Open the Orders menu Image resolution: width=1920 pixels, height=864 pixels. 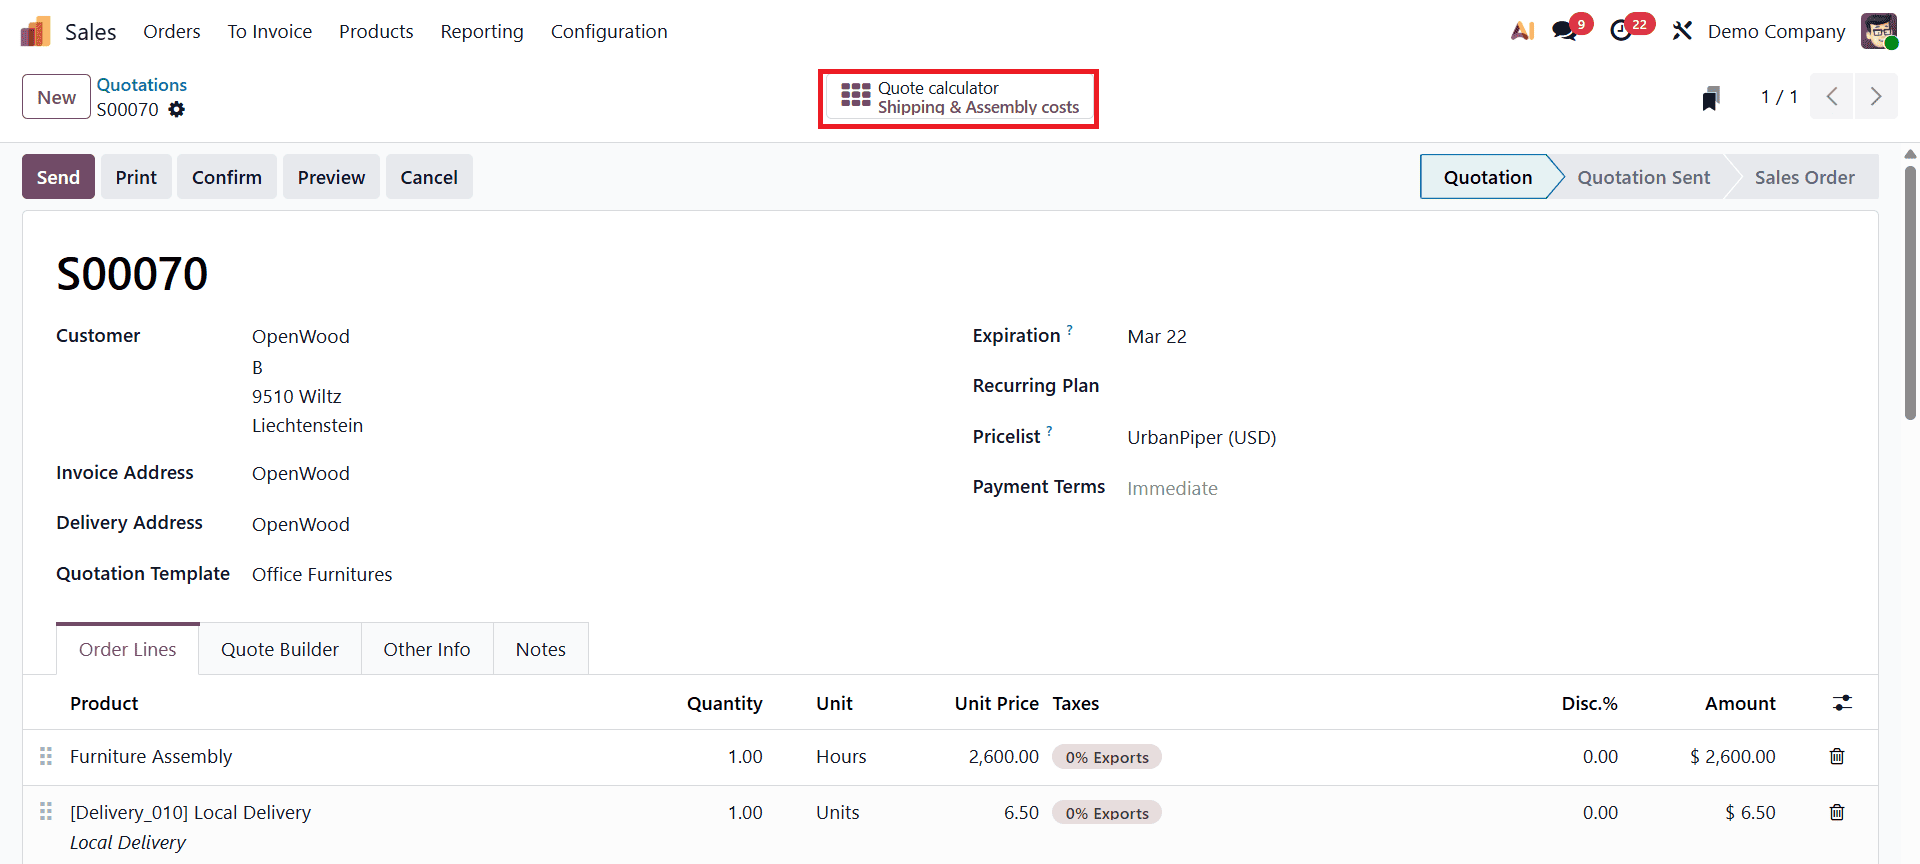pos(172,31)
